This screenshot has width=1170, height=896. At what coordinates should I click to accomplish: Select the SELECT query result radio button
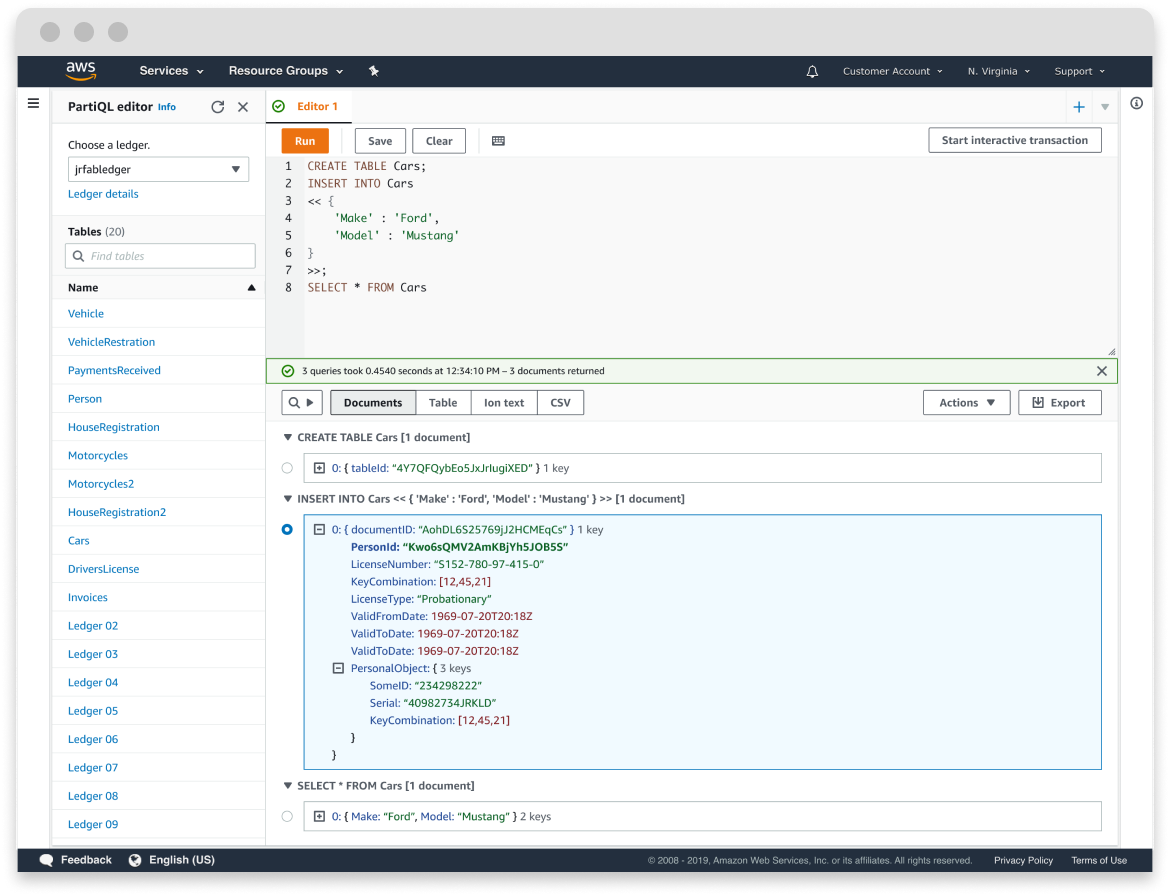tap(288, 817)
